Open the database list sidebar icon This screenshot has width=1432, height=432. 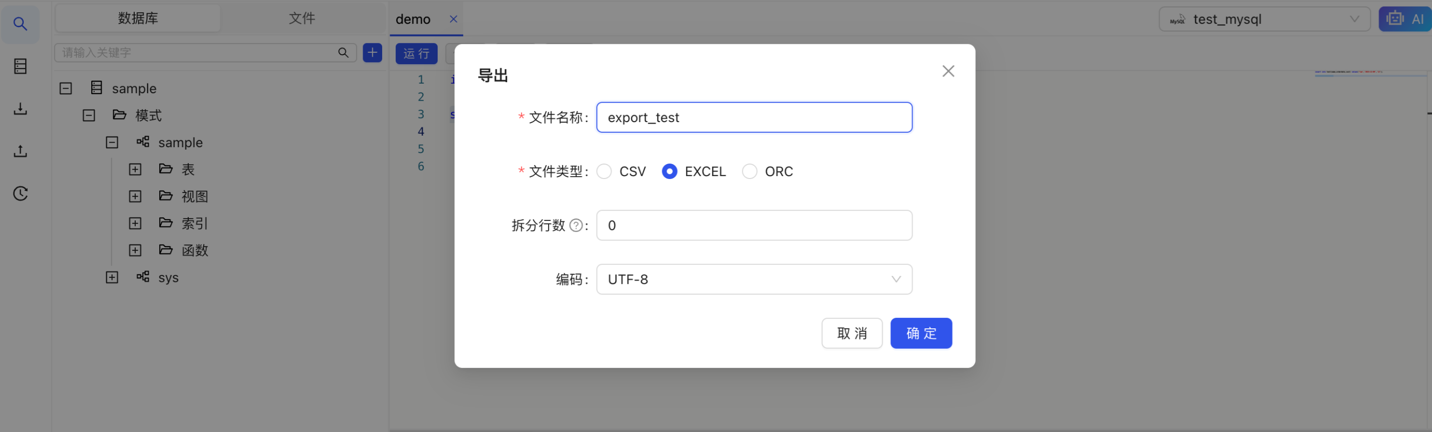[20, 66]
